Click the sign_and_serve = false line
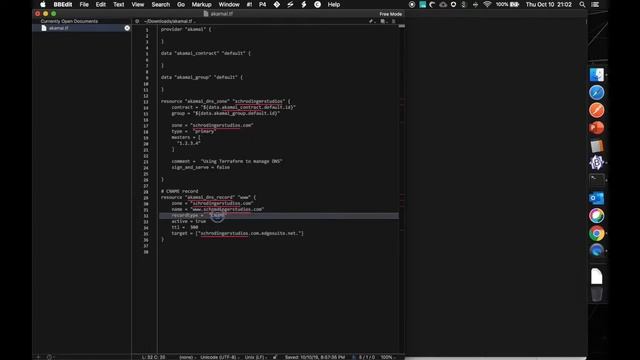The height and width of the screenshot is (360, 640). pyautogui.click(x=200, y=167)
